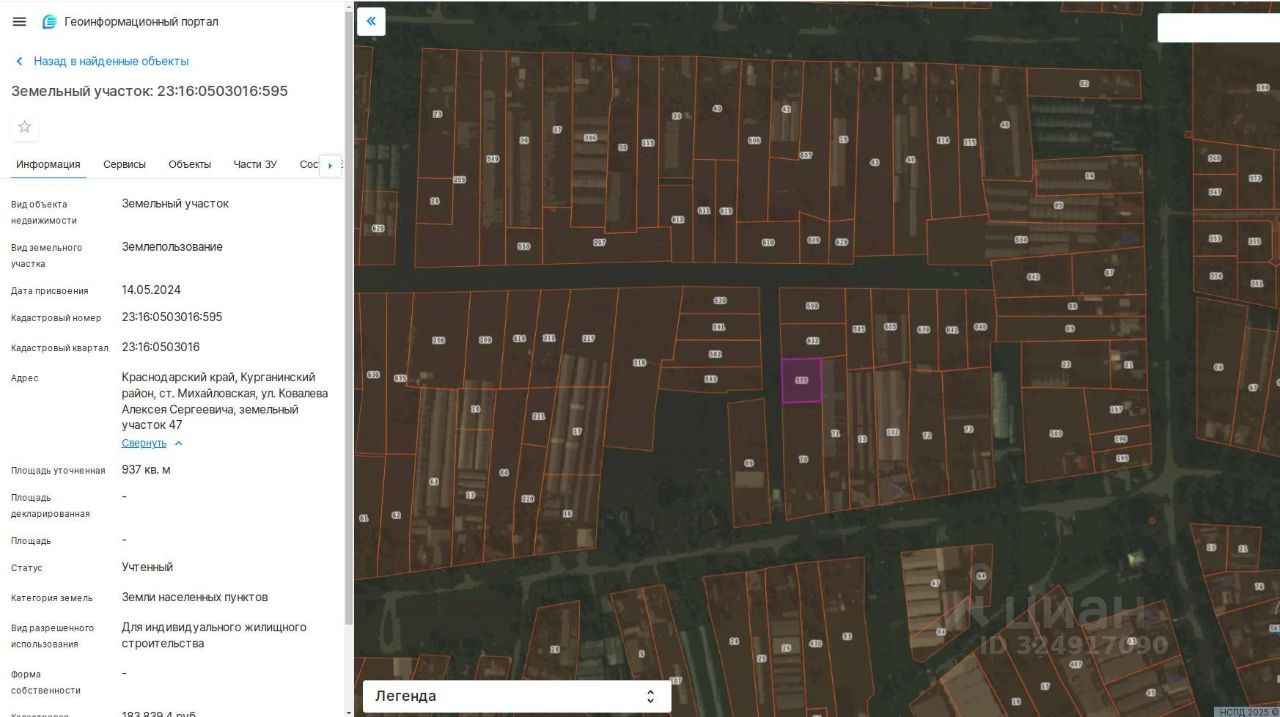
Task: Click the permitted use text Для индивидуального жилищного строительства
Action: point(214,635)
